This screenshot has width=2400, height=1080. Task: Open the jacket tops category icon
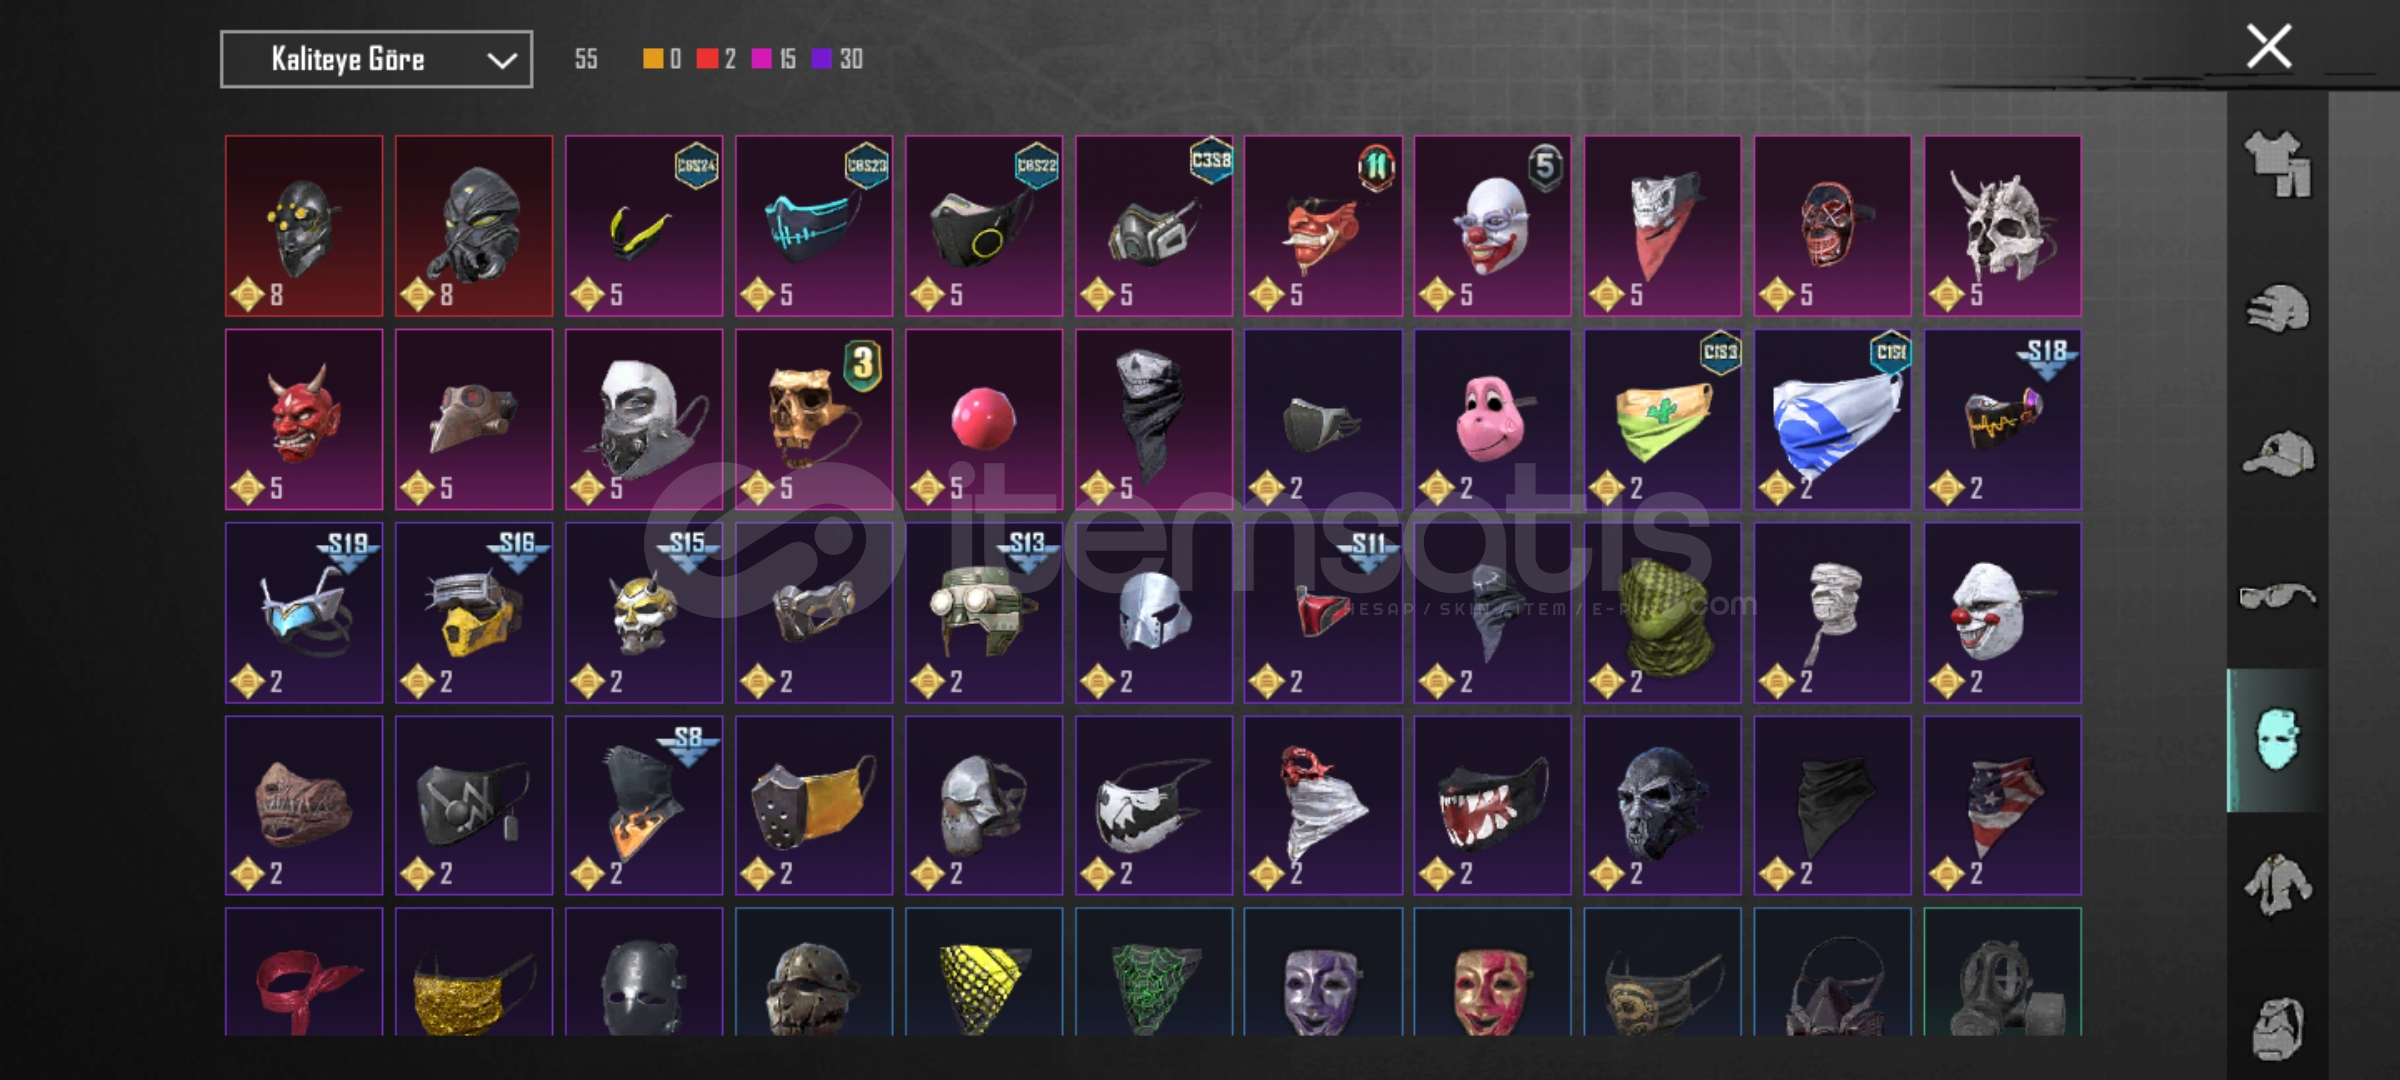pos(2277,884)
